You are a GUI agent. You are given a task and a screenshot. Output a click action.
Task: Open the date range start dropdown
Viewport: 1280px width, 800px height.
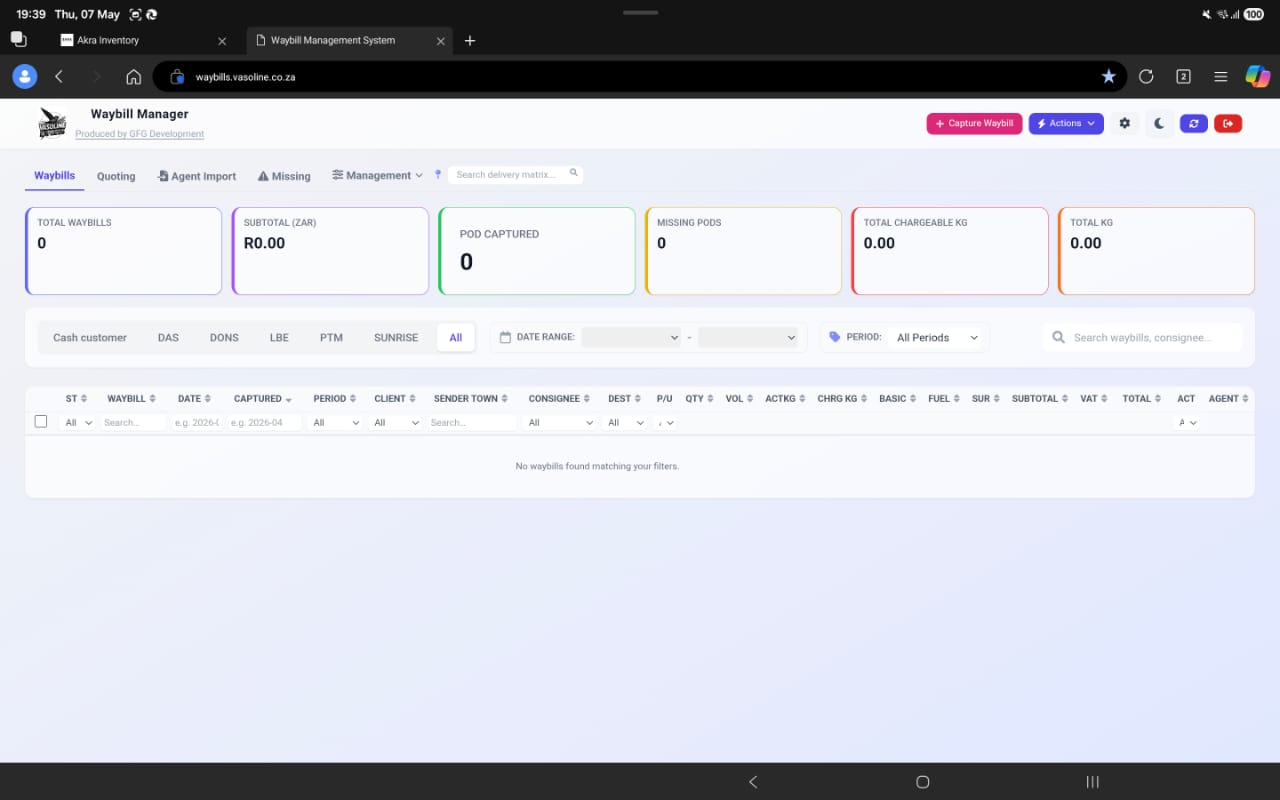click(631, 337)
